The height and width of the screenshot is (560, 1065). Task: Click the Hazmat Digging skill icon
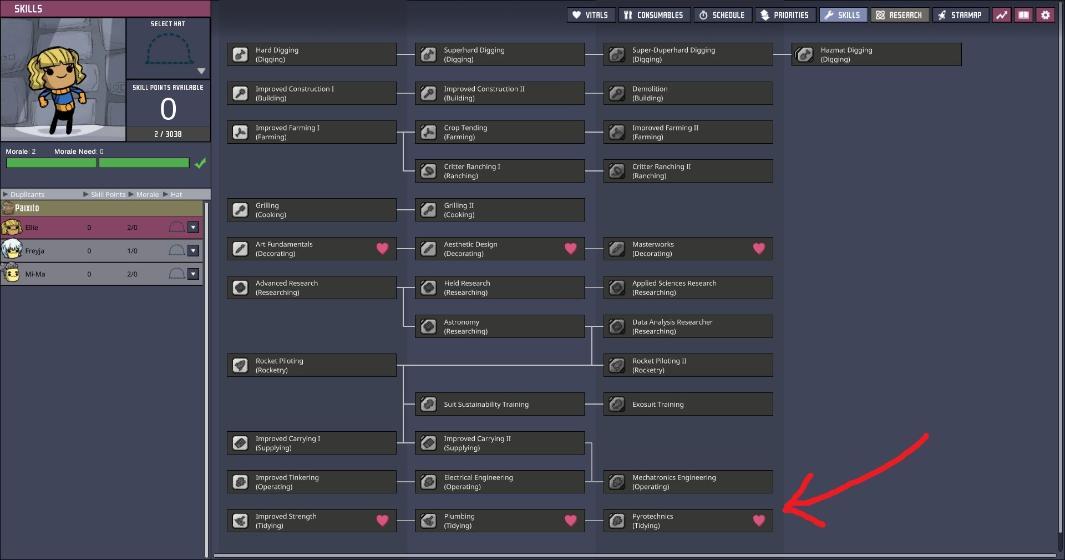coord(804,54)
